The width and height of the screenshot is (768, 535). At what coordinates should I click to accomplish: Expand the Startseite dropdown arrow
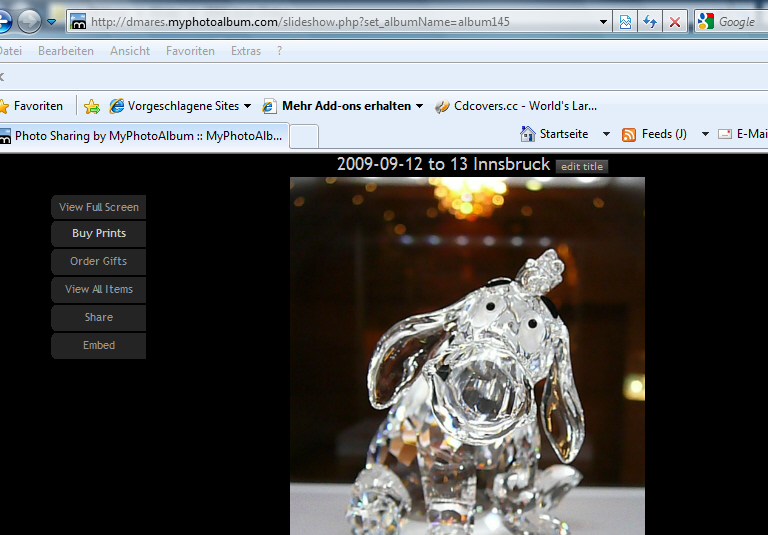tap(606, 134)
